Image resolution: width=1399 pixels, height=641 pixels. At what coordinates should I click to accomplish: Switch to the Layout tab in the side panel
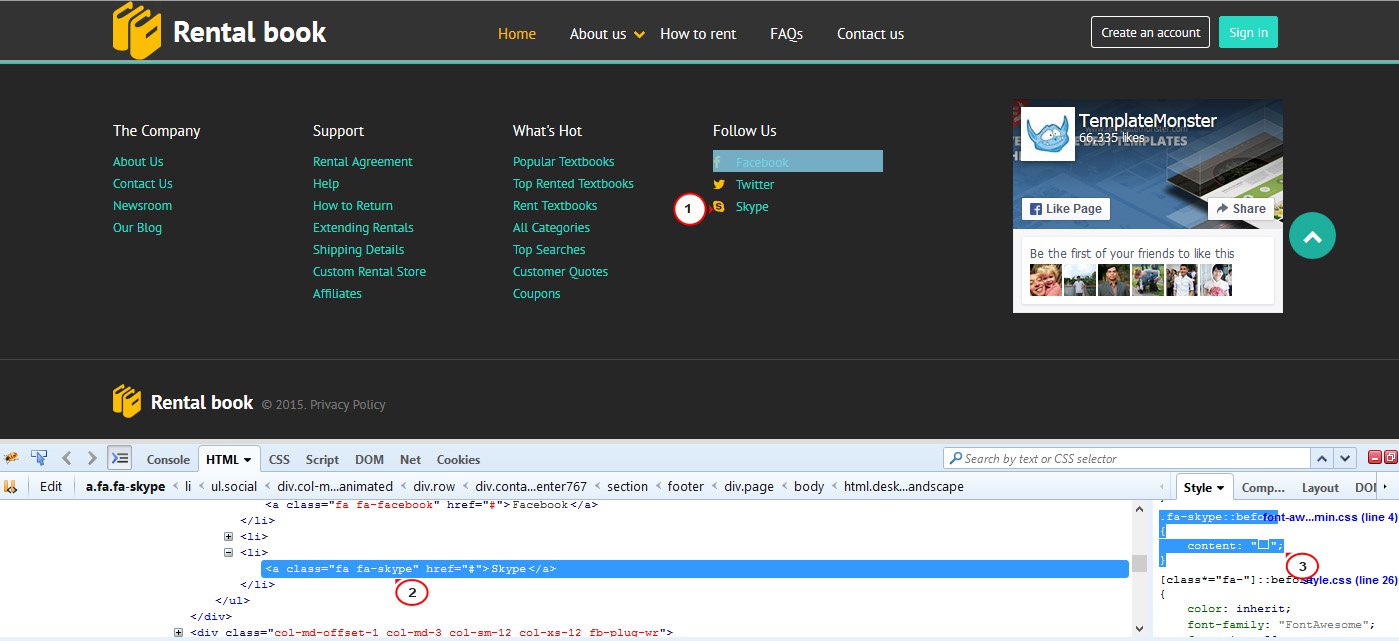(1319, 487)
